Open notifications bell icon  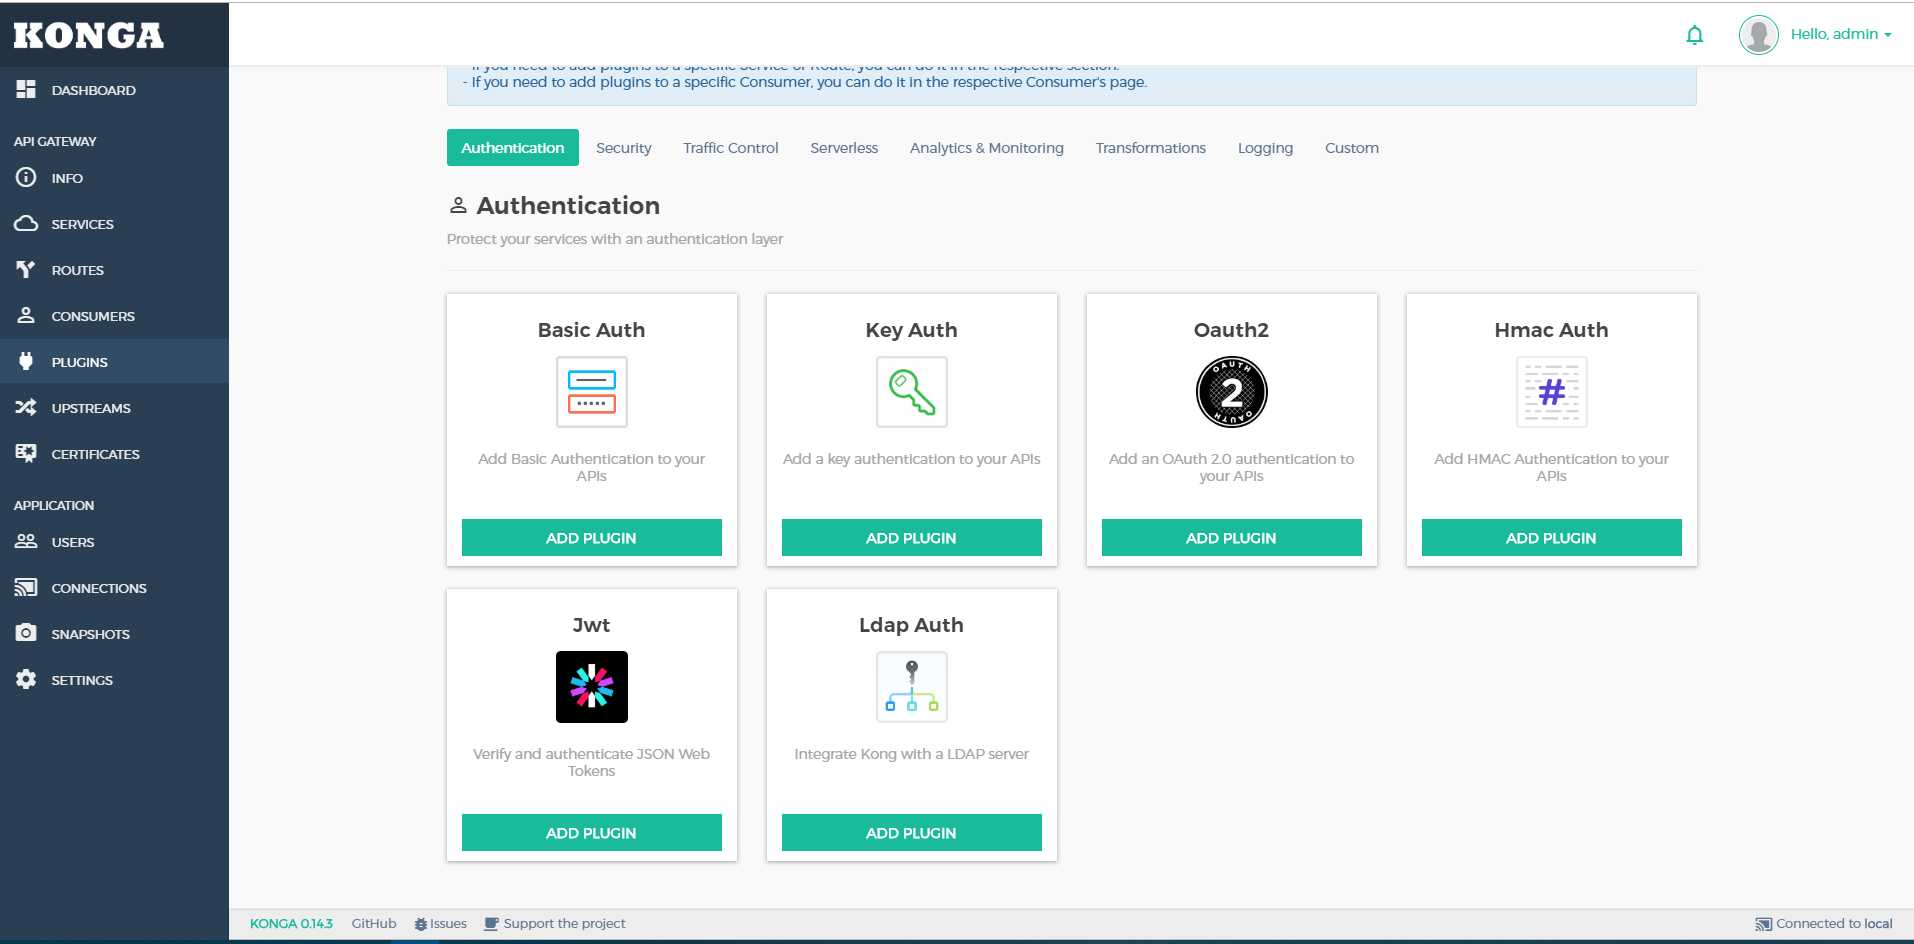[1694, 35]
